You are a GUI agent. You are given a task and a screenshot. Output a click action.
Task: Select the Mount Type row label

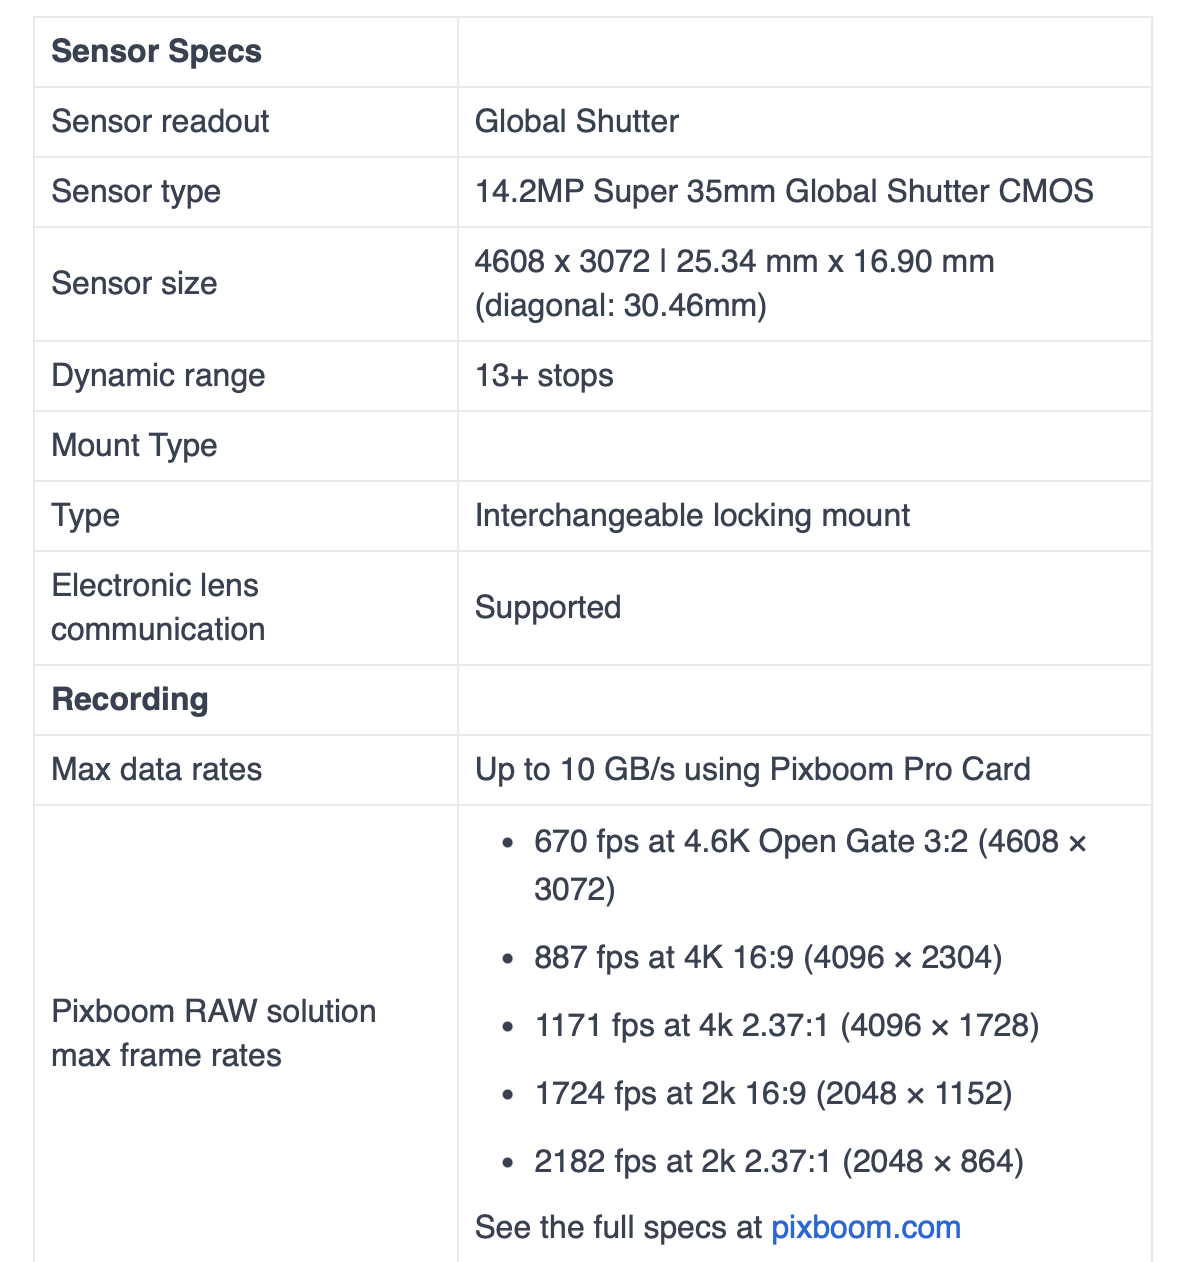coord(134,446)
